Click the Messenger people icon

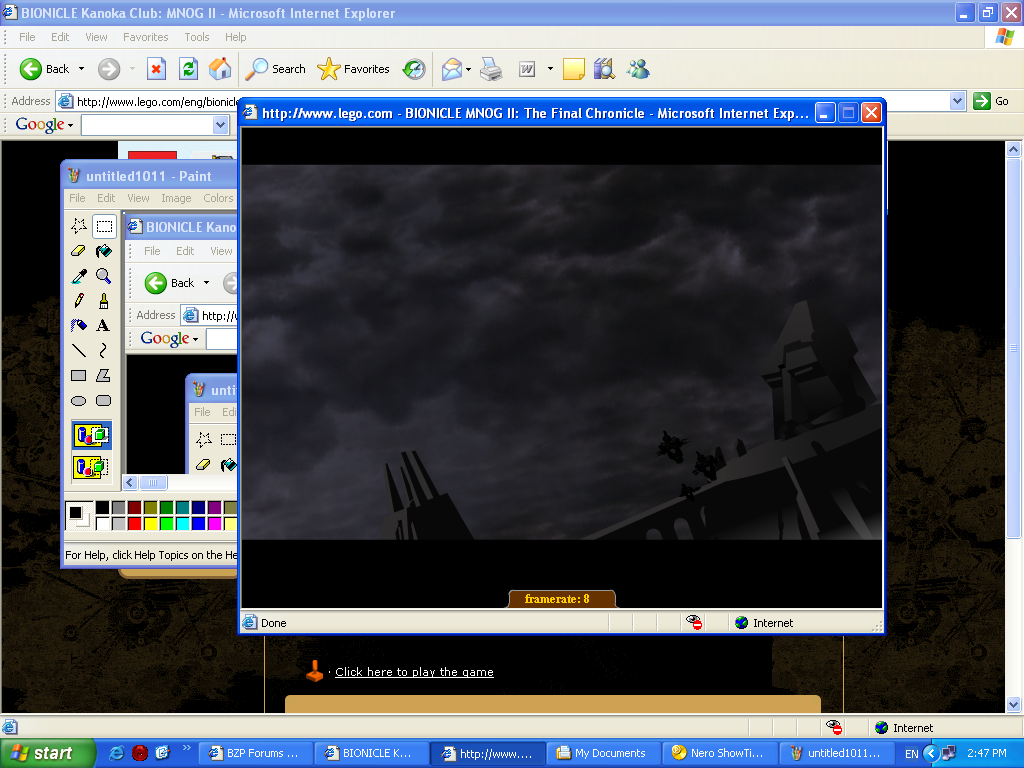click(x=638, y=69)
